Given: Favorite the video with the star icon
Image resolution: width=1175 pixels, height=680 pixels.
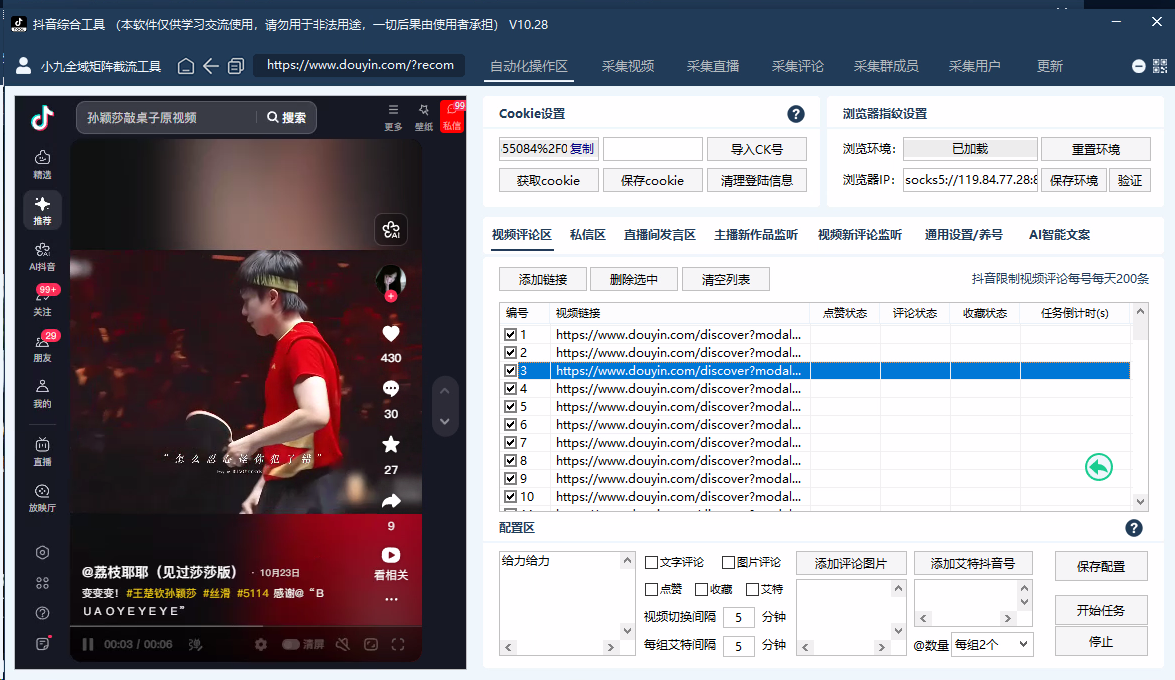Looking at the screenshot, I should pyautogui.click(x=391, y=444).
